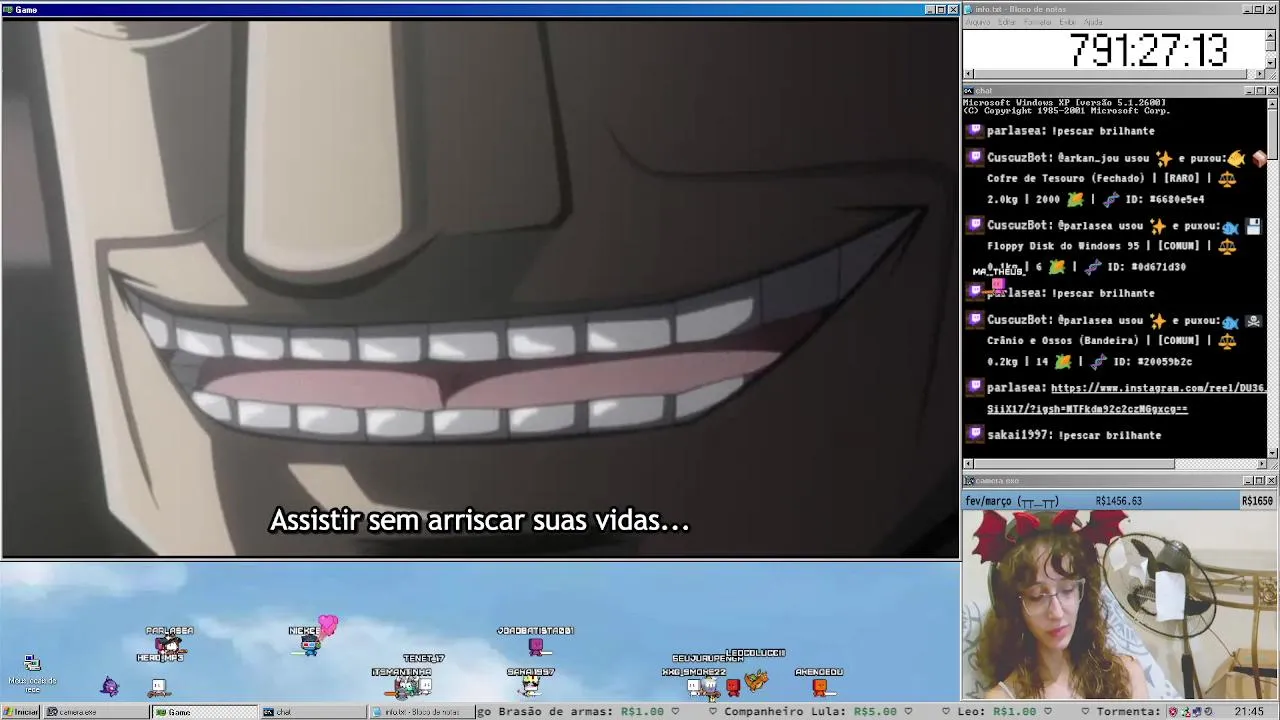Click the 791:27:13 timer text

point(1148,50)
